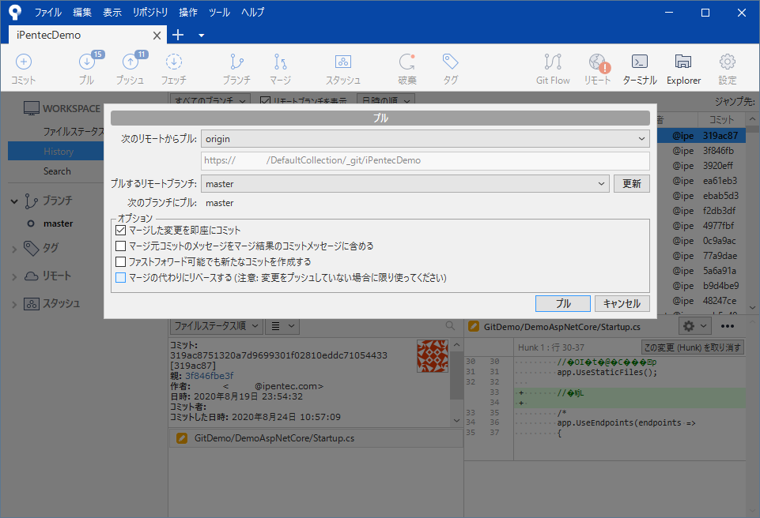Click the リモート toolbar icon with warning
The height and width of the screenshot is (518, 760).
[x=597, y=69]
